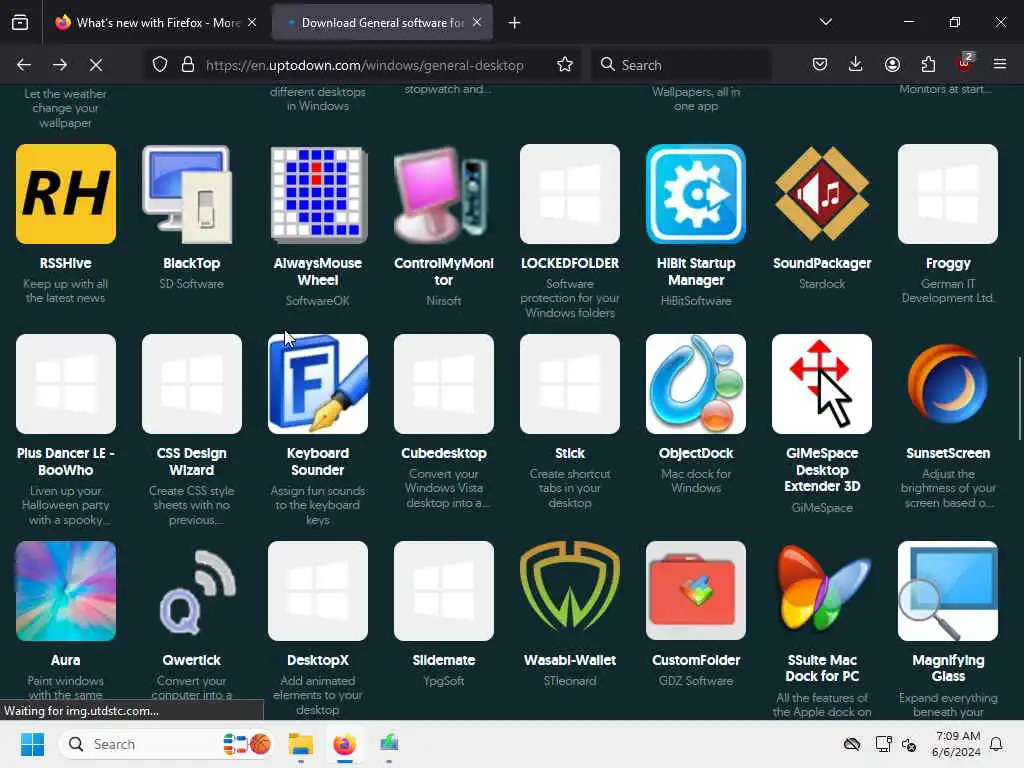Open the Firefox hamburger application menu
Image resolution: width=1024 pixels, height=768 pixels.
pos(1000,64)
